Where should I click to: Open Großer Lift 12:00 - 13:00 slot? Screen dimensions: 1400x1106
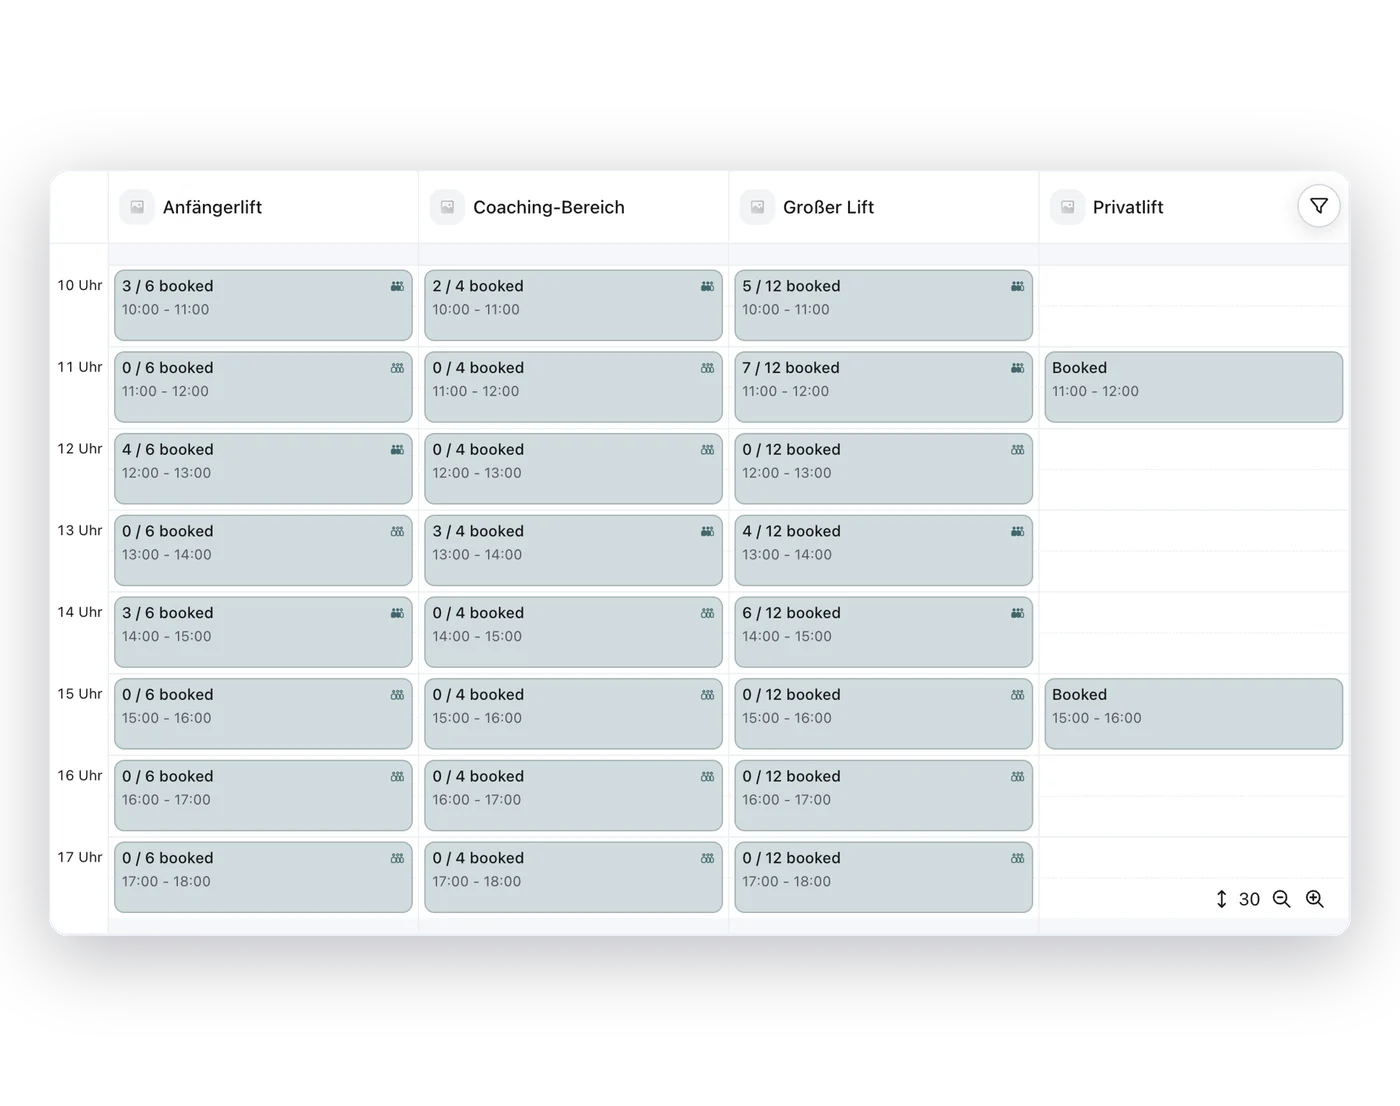pos(883,468)
